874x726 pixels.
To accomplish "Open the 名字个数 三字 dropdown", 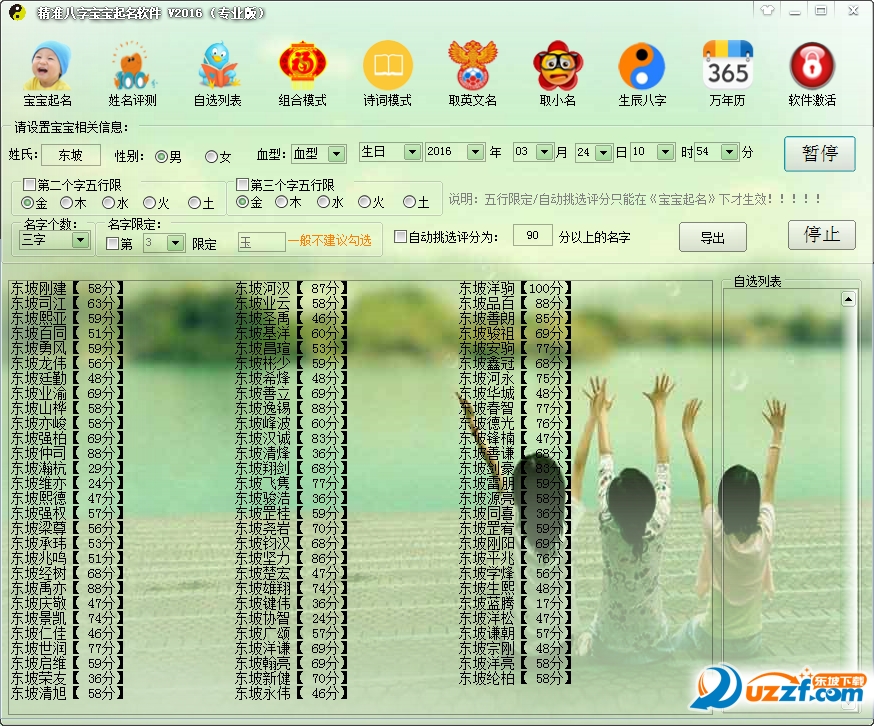I will click(x=81, y=240).
